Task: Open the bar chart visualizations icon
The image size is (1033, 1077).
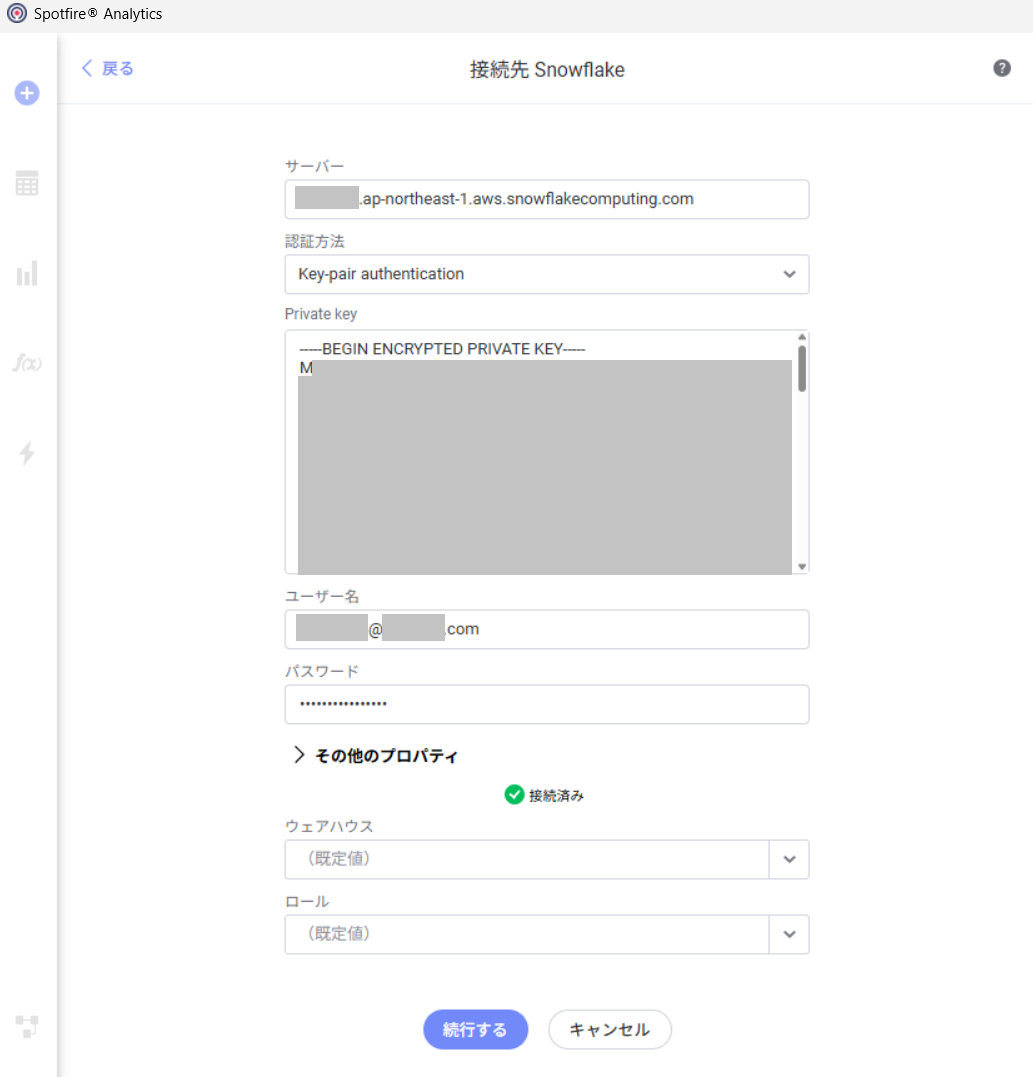Action: (27, 273)
